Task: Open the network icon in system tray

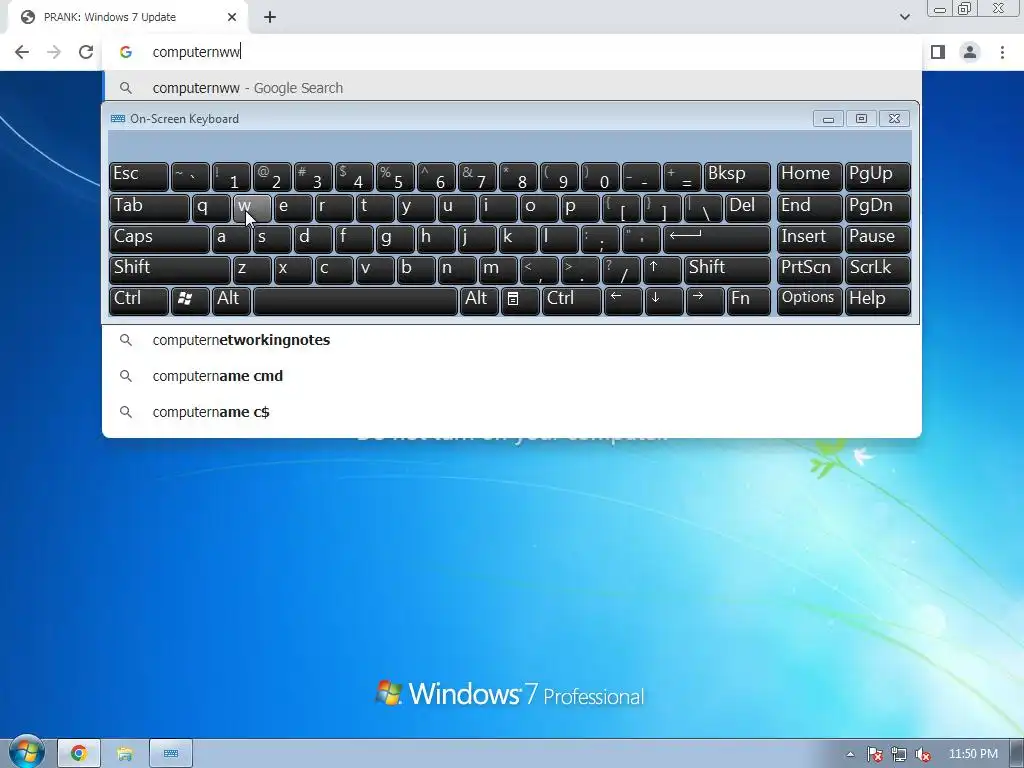Action: pos(899,754)
